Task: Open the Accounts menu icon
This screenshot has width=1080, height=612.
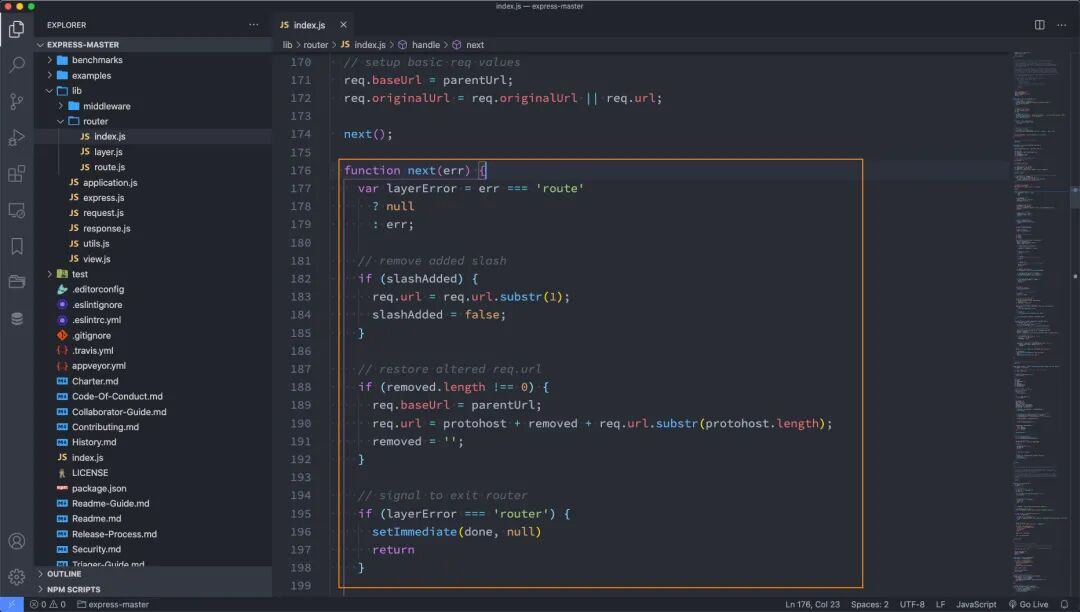Action: [x=17, y=541]
